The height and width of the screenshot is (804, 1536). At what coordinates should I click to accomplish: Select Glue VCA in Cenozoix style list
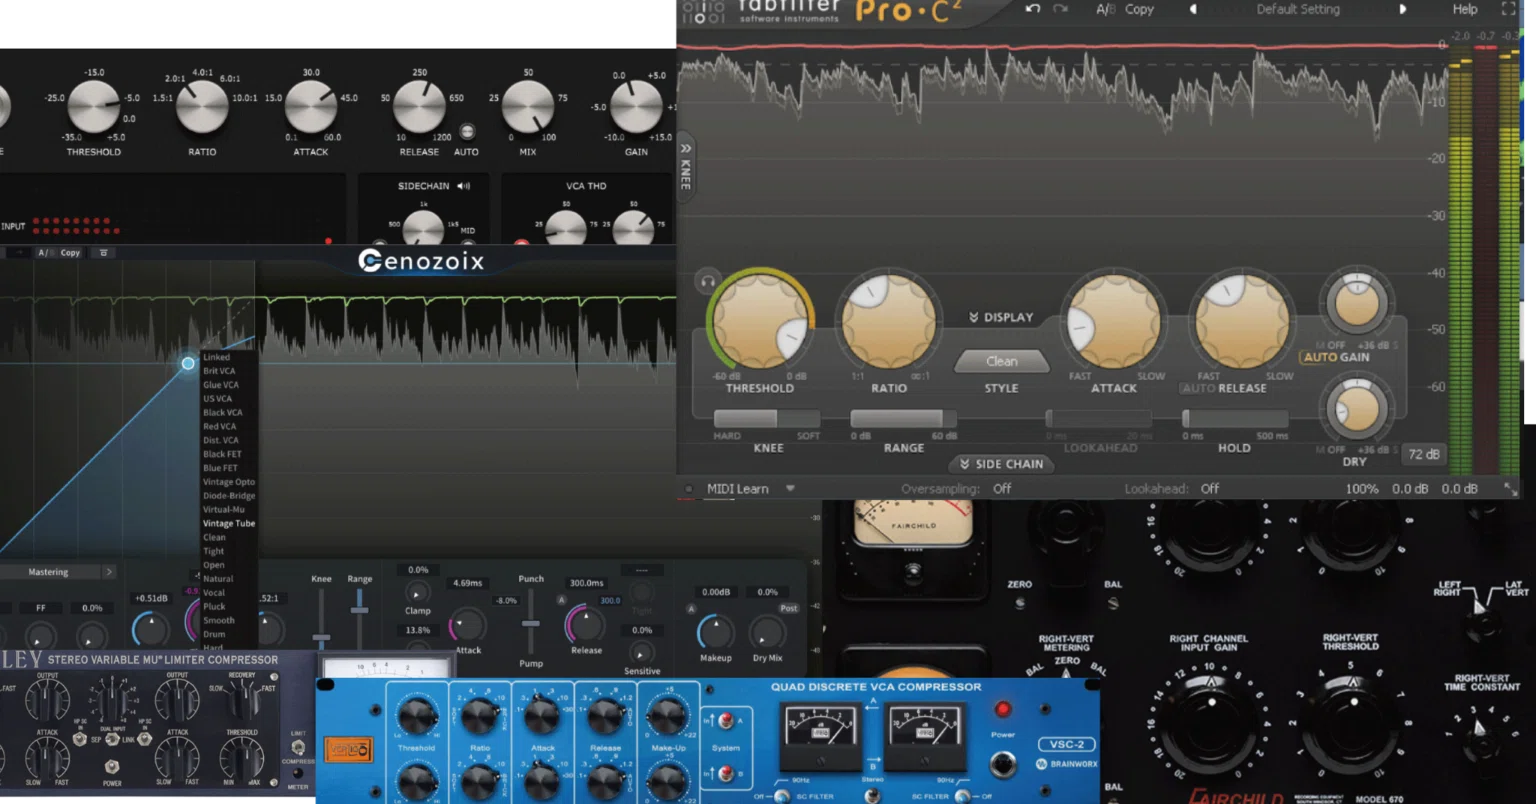point(221,385)
